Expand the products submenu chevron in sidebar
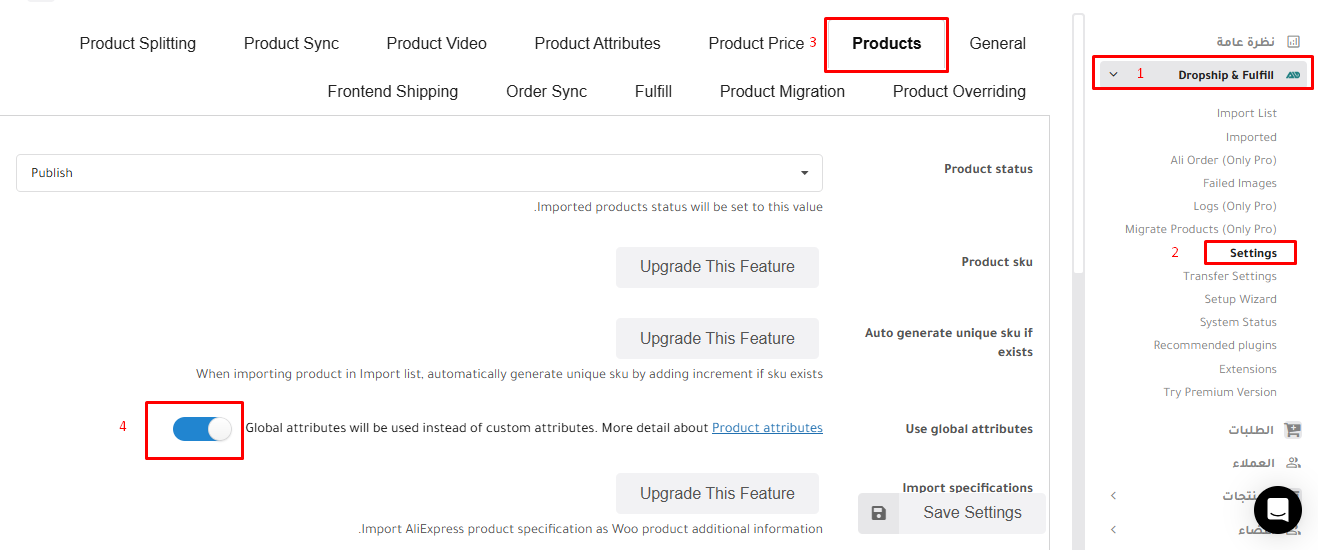 click(x=1113, y=496)
